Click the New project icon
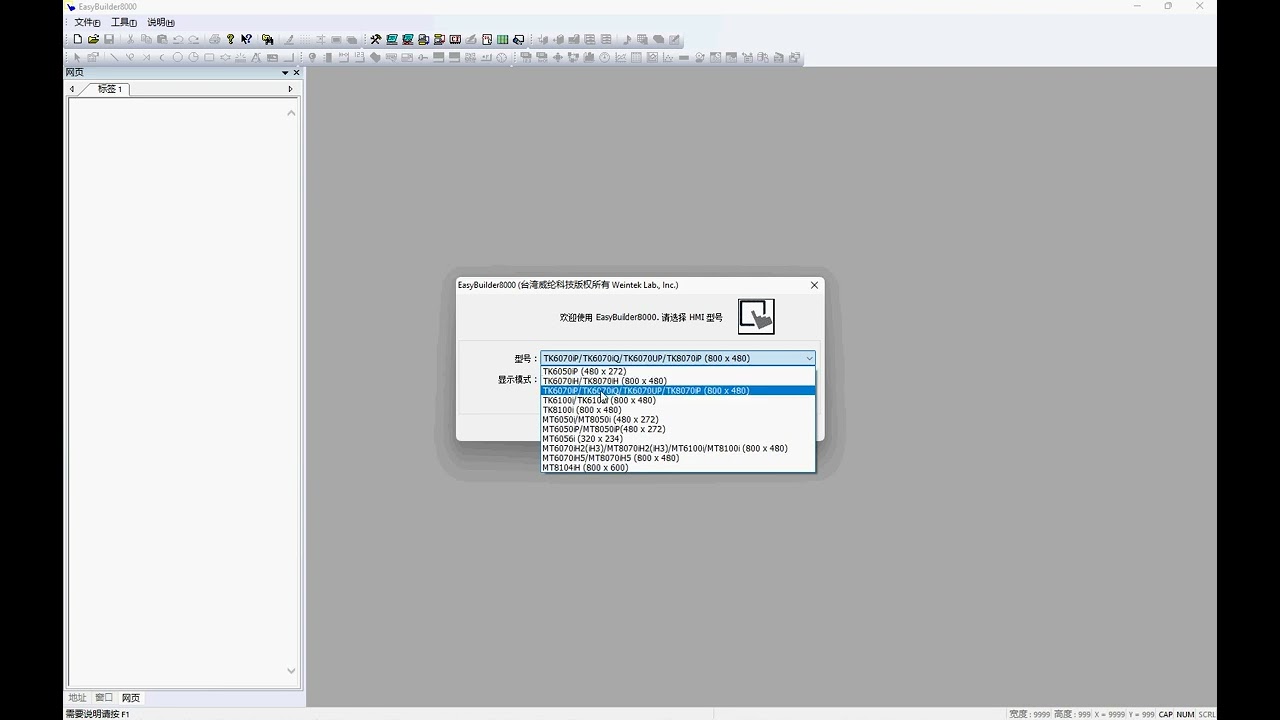The width and height of the screenshot is (1280, 720). 78,39
